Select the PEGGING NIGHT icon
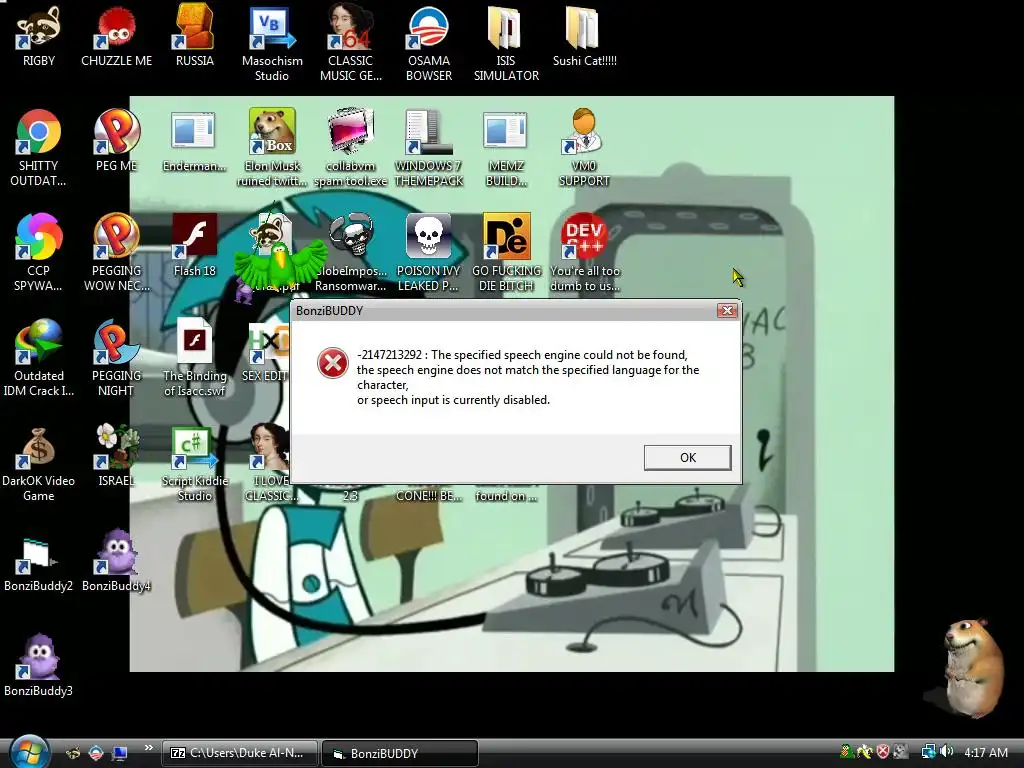The image size is (1024, 768). [x=116, y=358]
